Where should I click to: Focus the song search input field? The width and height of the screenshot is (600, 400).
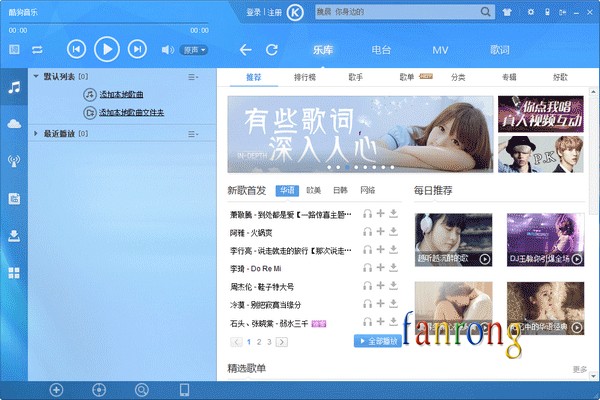coord(397,12)
